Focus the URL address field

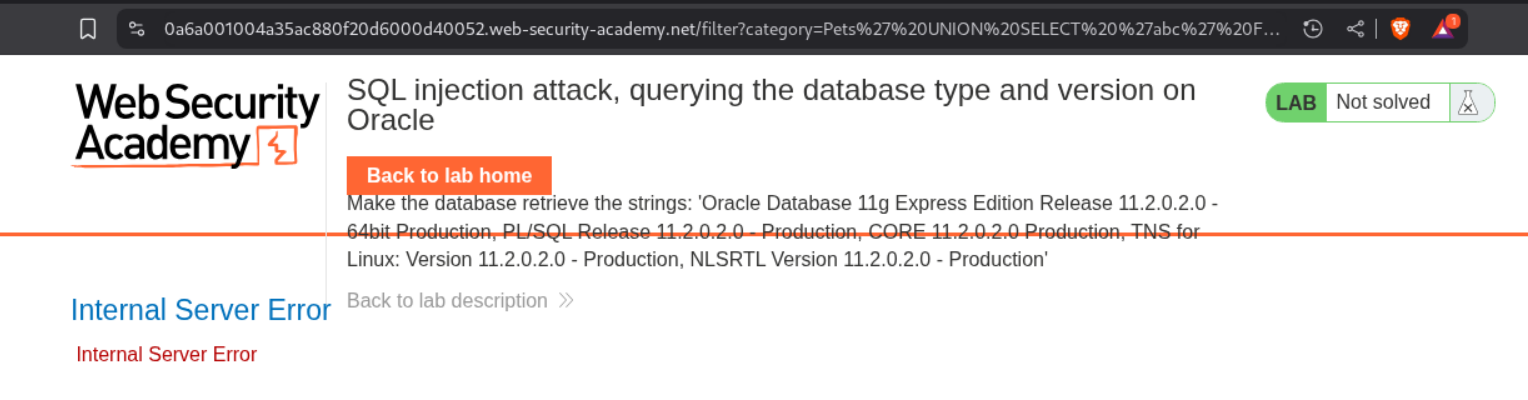coord(720,29)
